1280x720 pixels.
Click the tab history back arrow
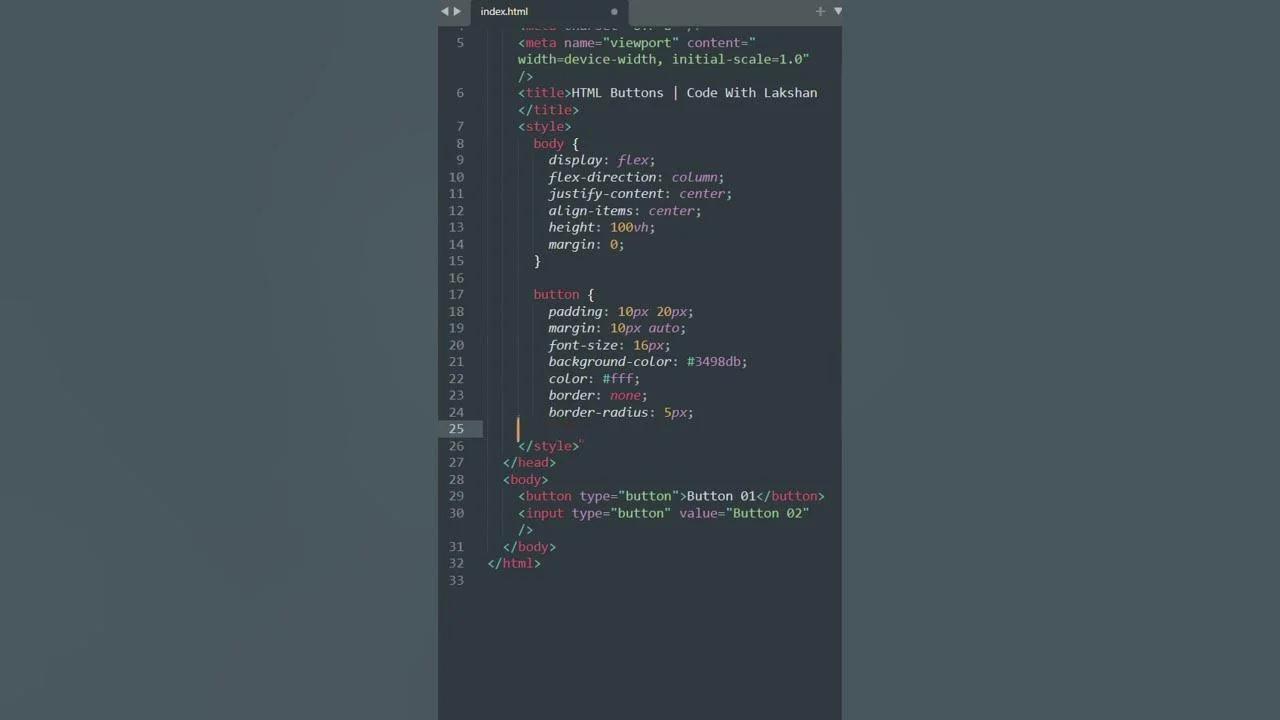[445, 11]
